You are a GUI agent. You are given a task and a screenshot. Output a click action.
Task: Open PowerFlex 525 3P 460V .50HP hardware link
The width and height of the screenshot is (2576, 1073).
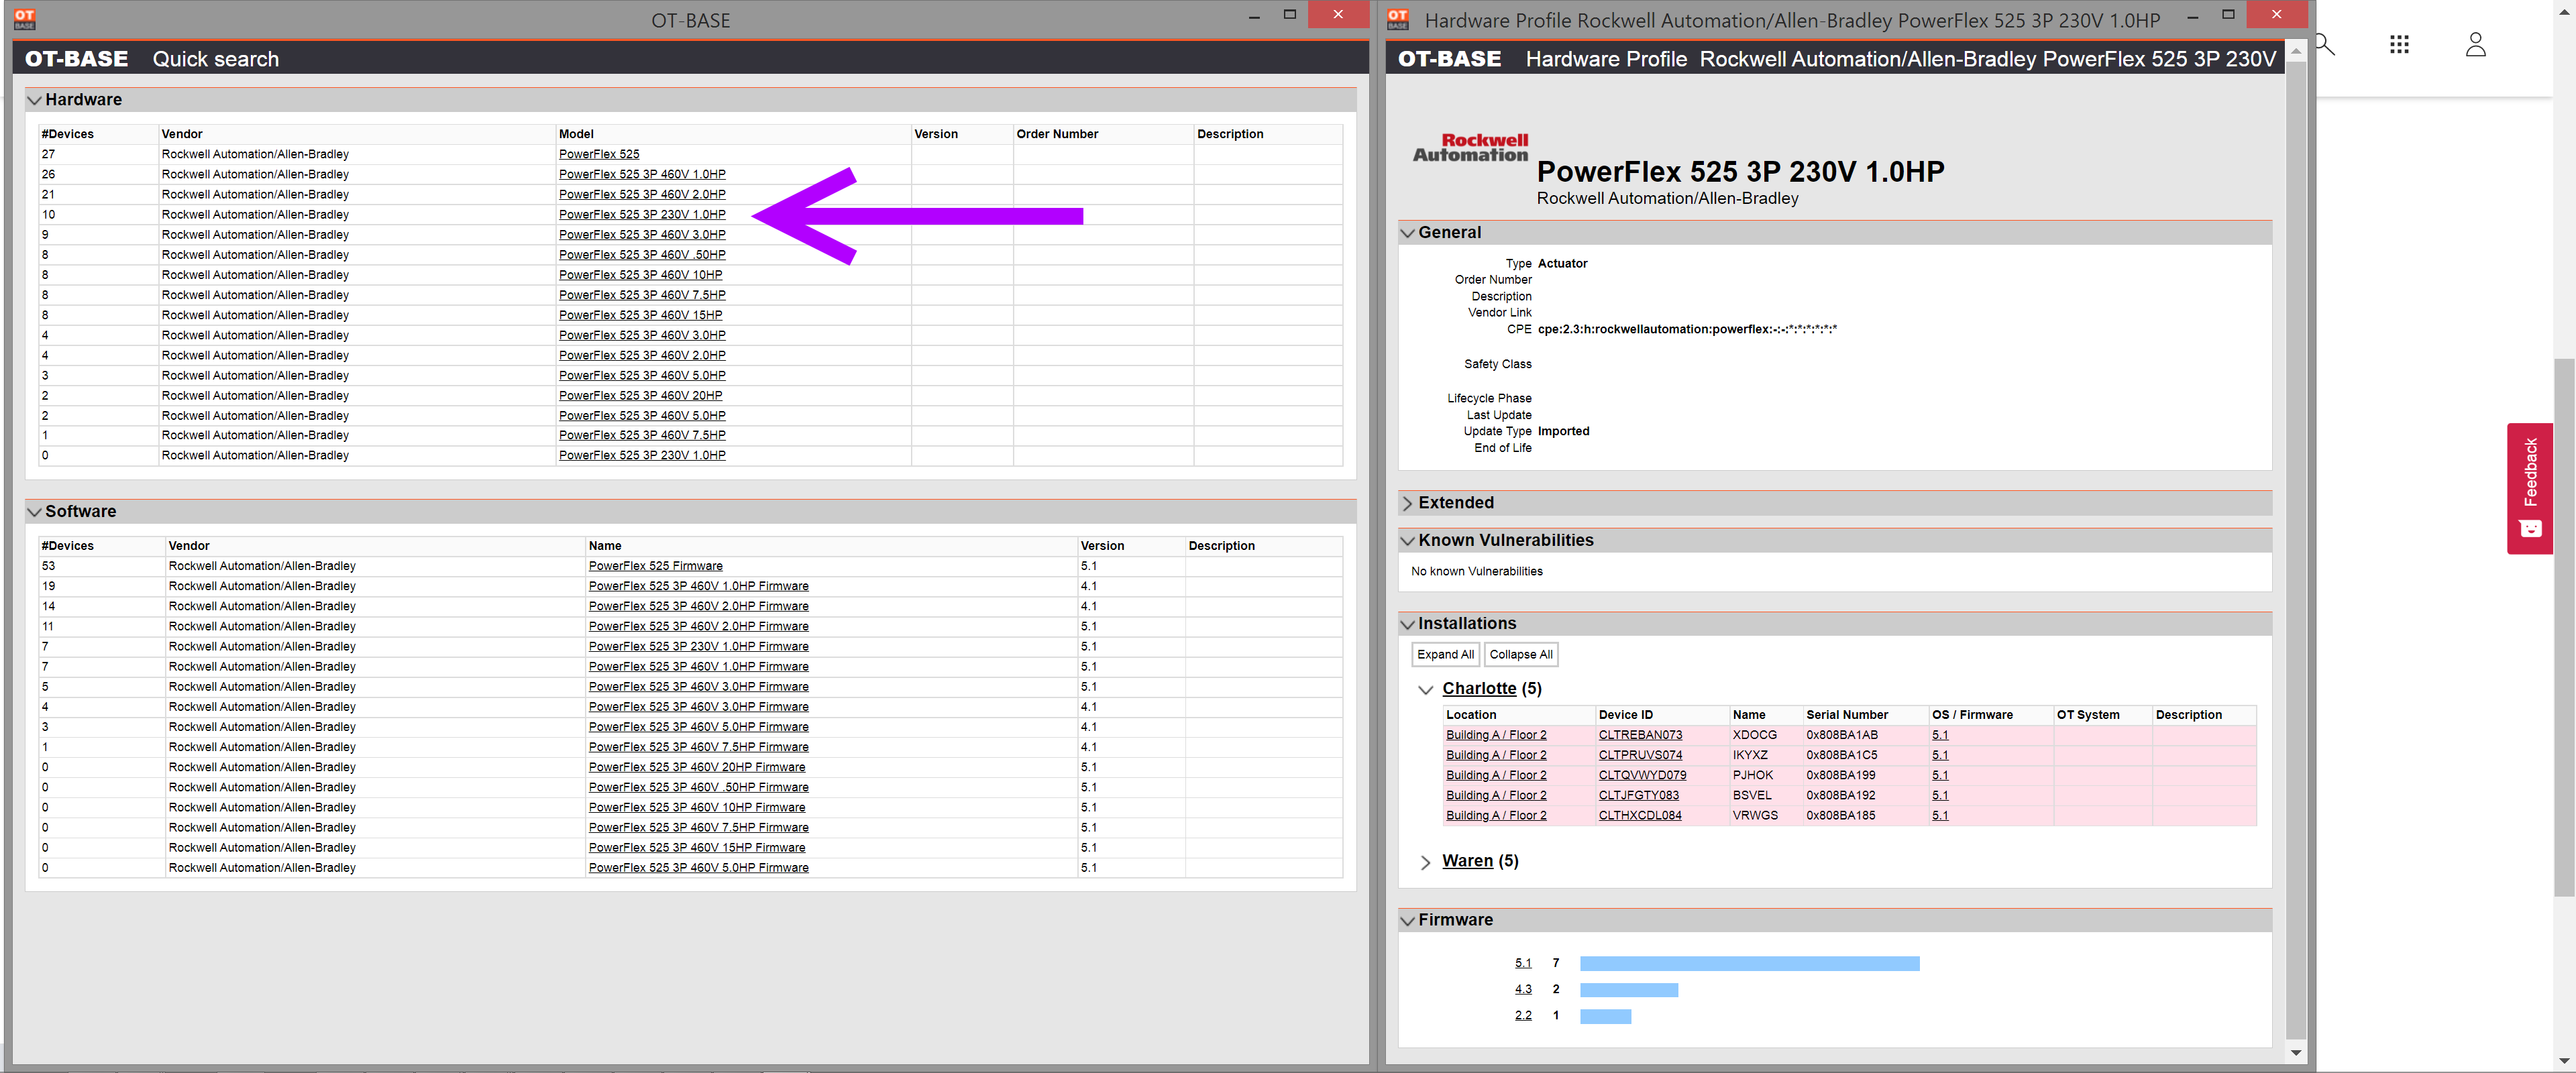[642, 254]
